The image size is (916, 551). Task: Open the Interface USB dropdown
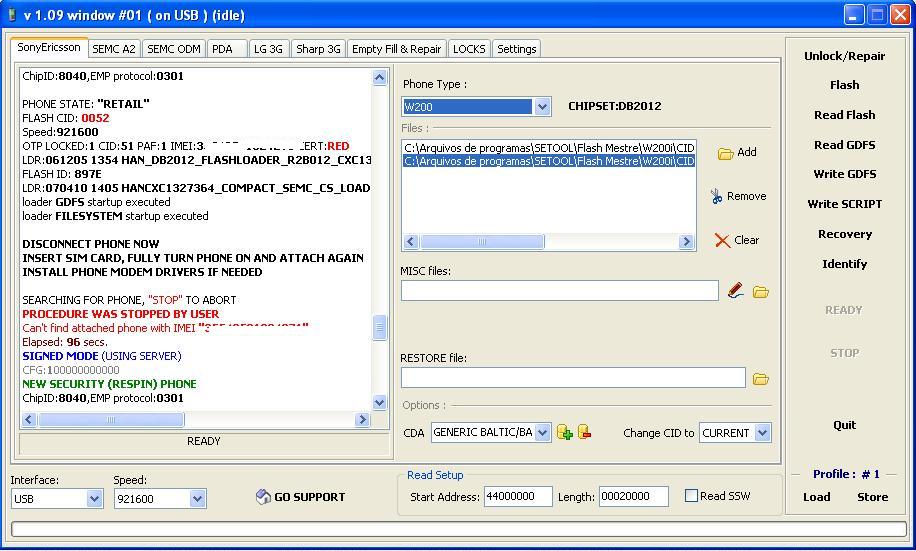coord(94,499)
